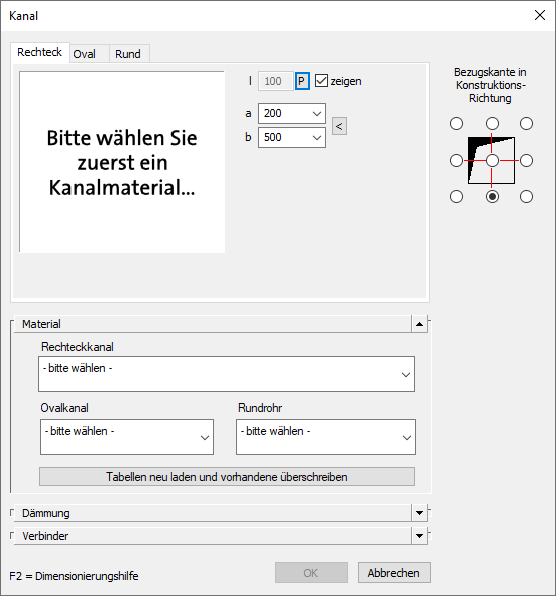Click the Bezugskante duct cross-section diagram
This screenshot has height=596, width=556.
(x=491, y=160)
